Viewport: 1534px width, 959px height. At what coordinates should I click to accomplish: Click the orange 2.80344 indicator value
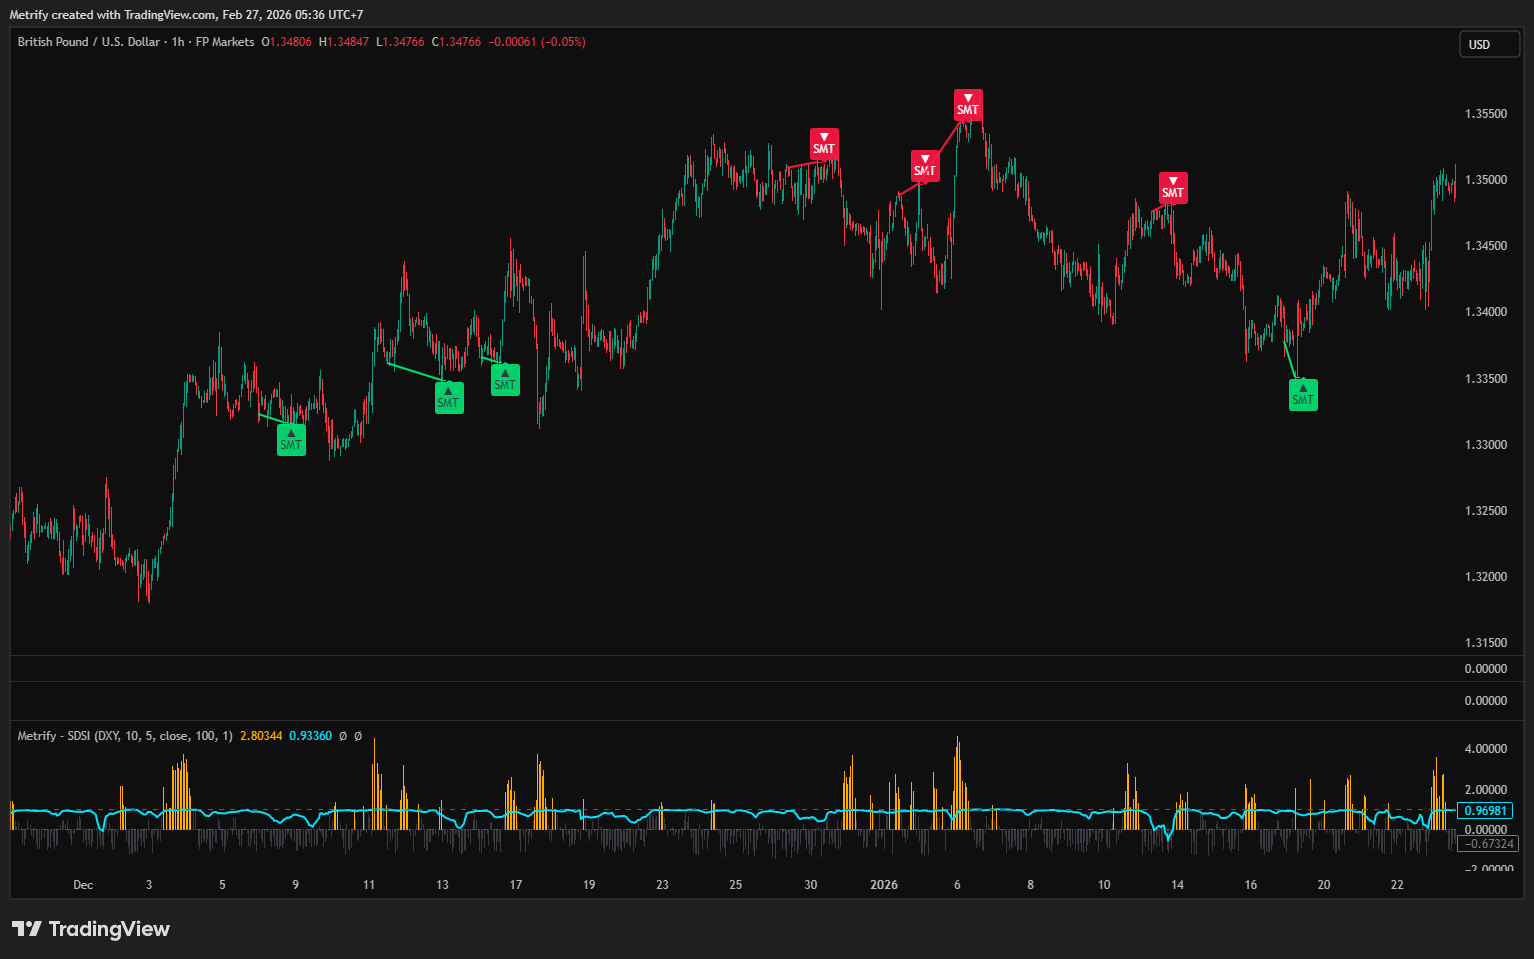[x=261, y=736]
